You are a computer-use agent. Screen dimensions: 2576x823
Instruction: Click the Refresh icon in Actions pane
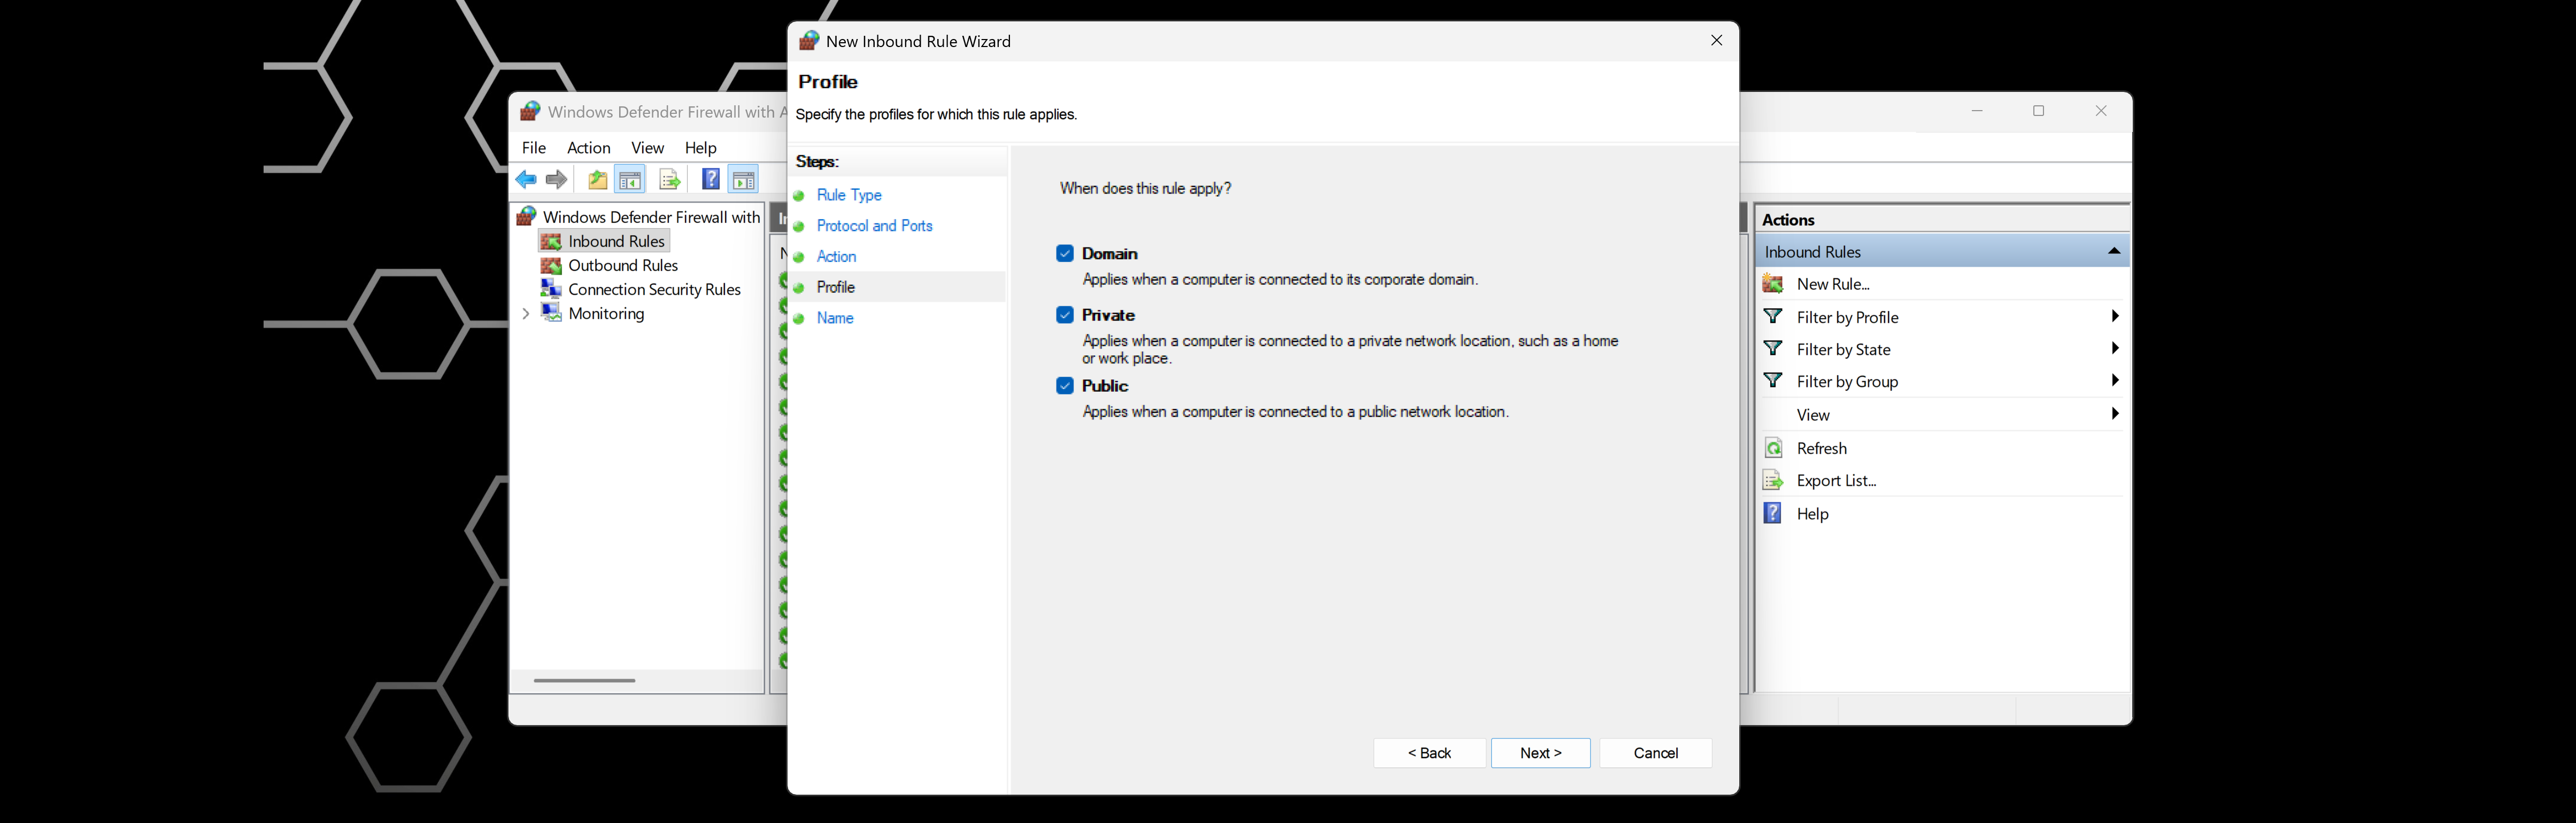pyautogui.click(x=1773, y=448)
